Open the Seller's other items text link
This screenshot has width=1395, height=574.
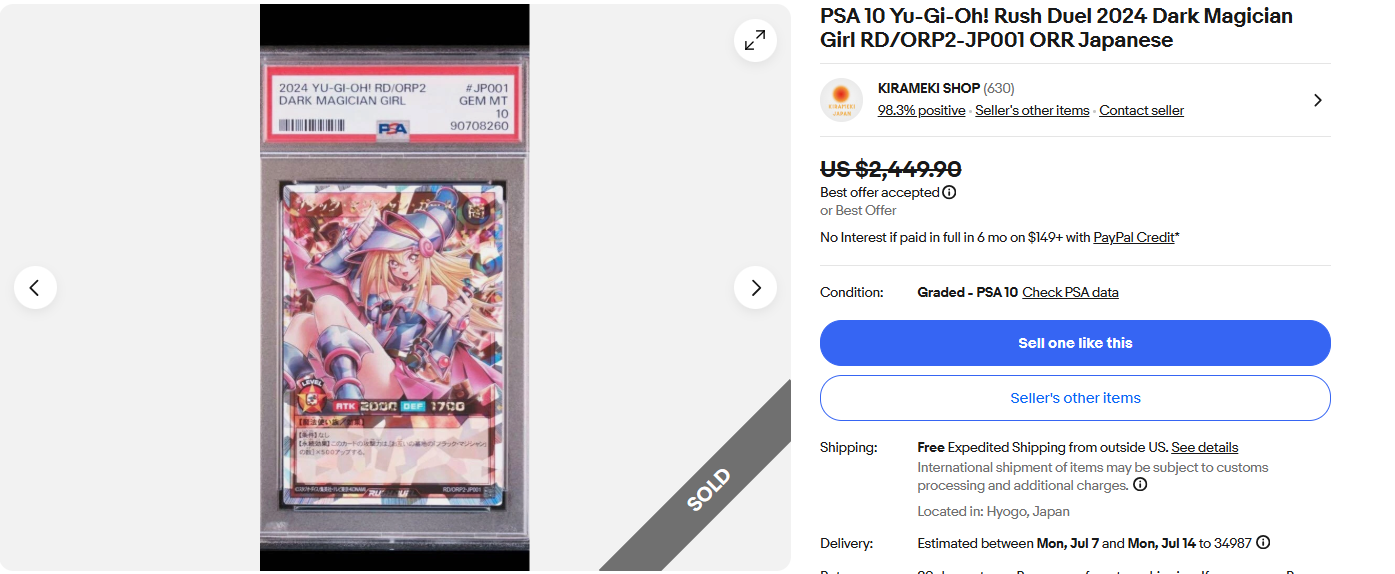pos(1032,111)
